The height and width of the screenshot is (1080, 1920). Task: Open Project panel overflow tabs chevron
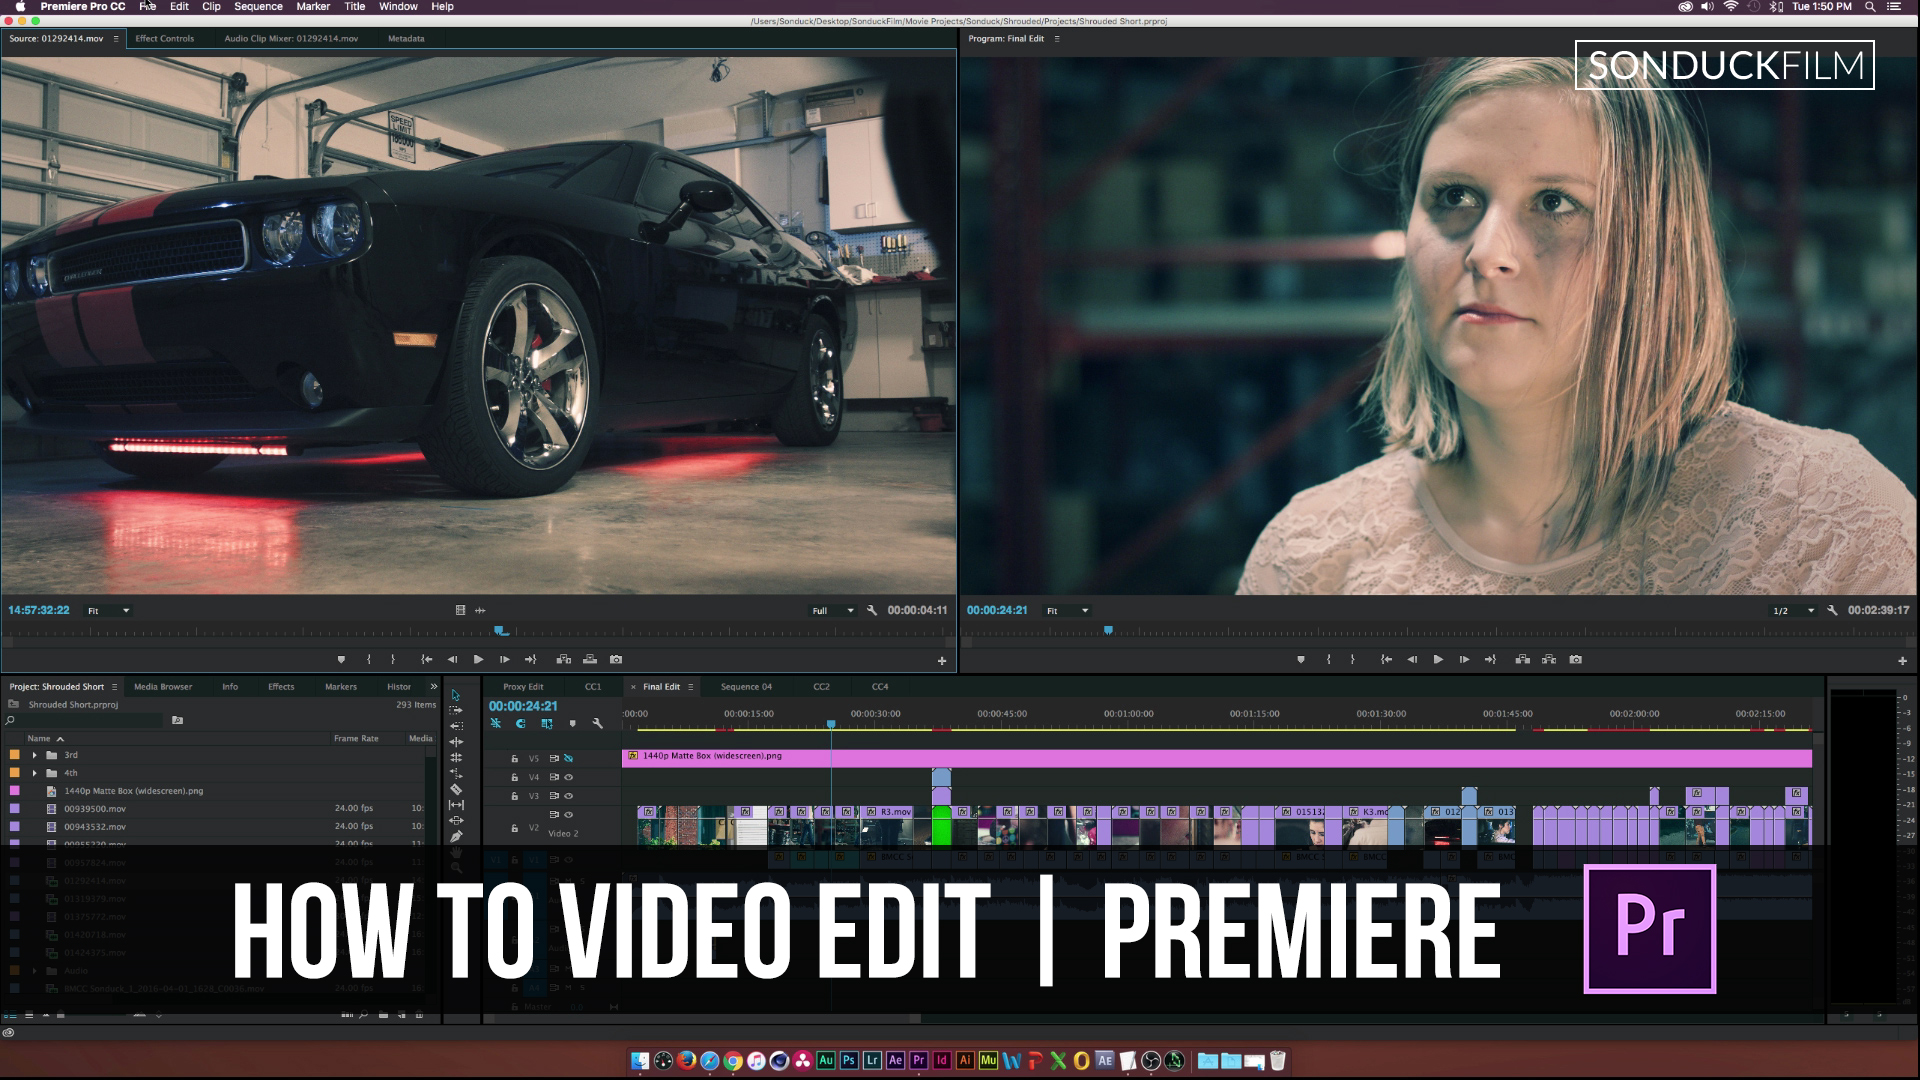click(434, 687)
